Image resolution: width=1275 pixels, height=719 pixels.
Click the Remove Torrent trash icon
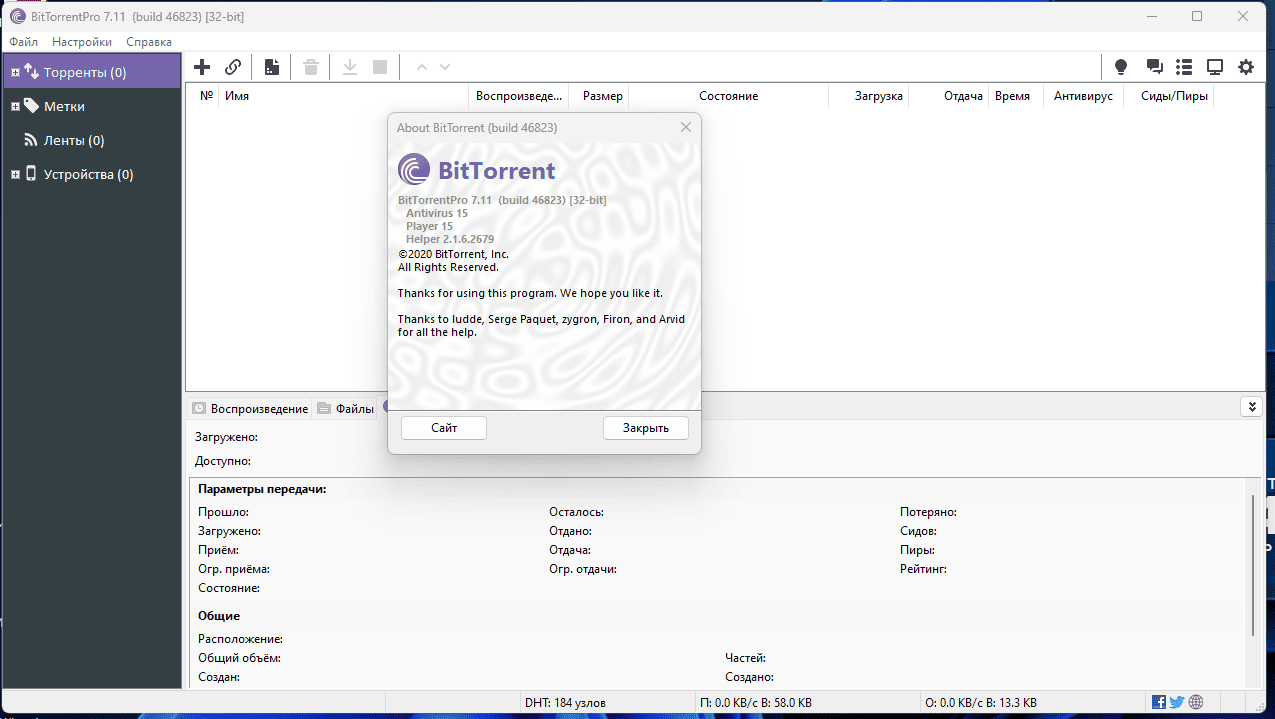[311, 67]
